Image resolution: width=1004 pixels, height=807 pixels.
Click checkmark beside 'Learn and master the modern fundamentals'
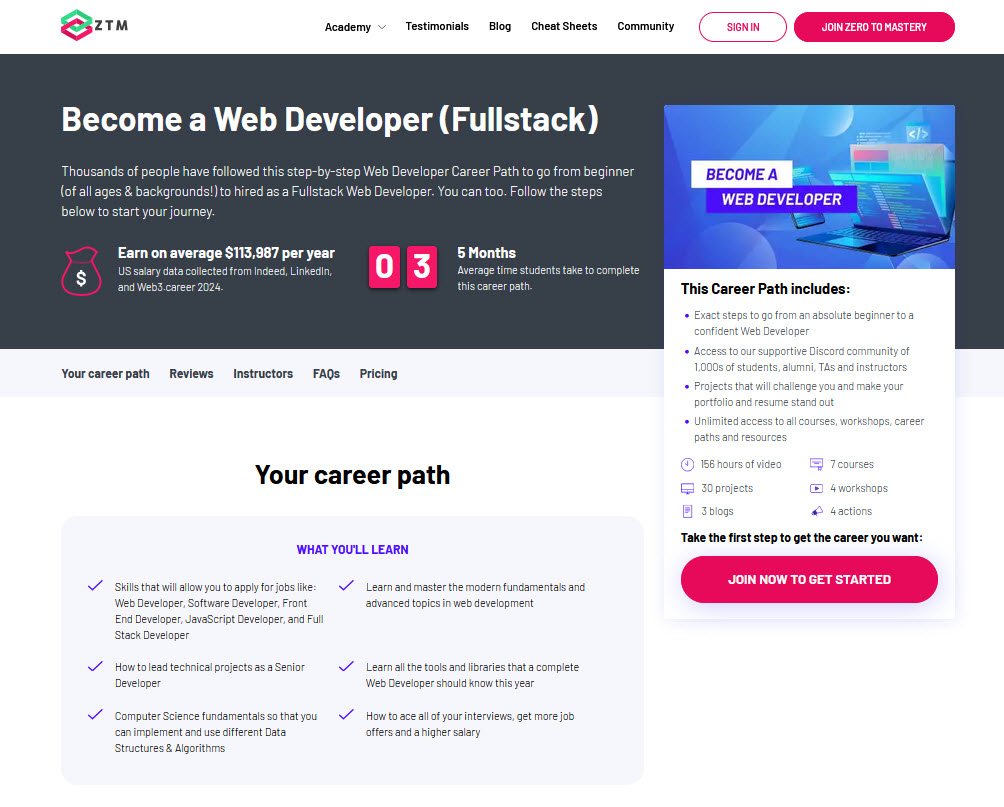[346, 585]
